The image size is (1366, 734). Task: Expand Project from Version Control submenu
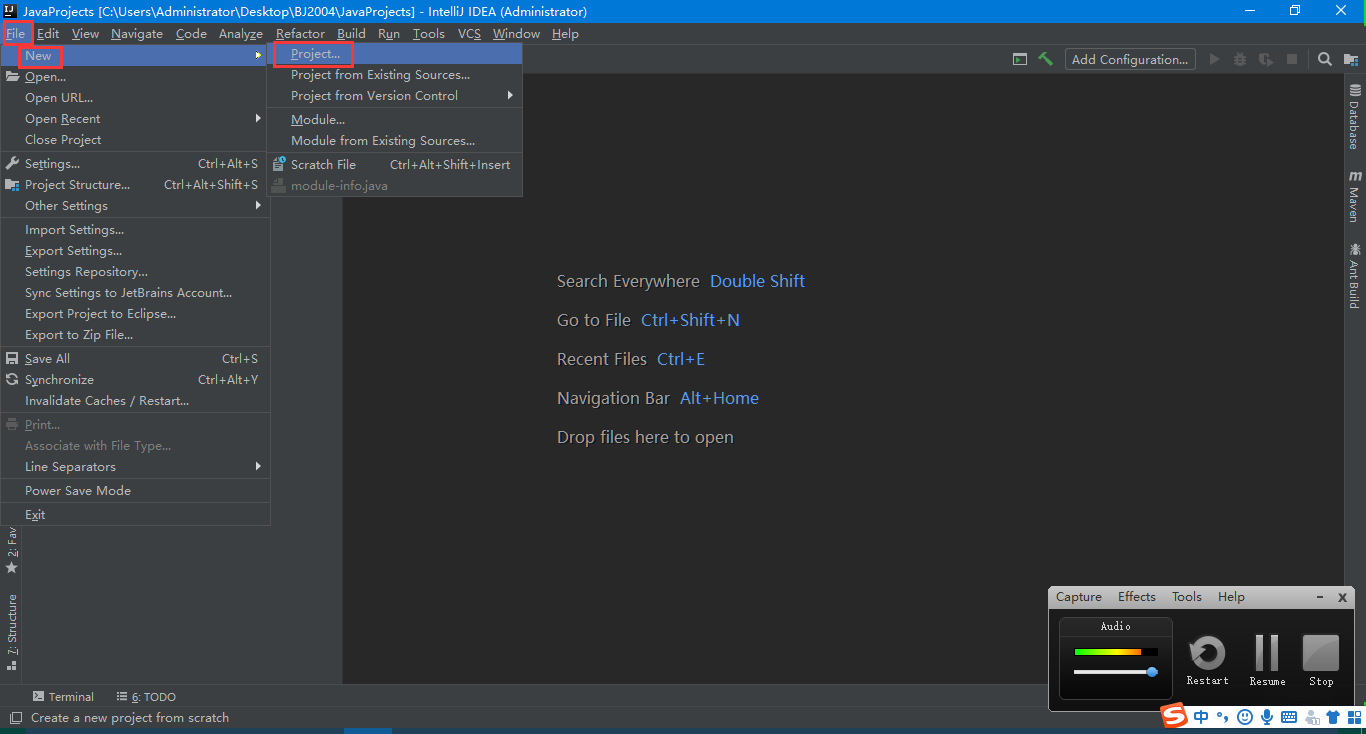[394, 96]
